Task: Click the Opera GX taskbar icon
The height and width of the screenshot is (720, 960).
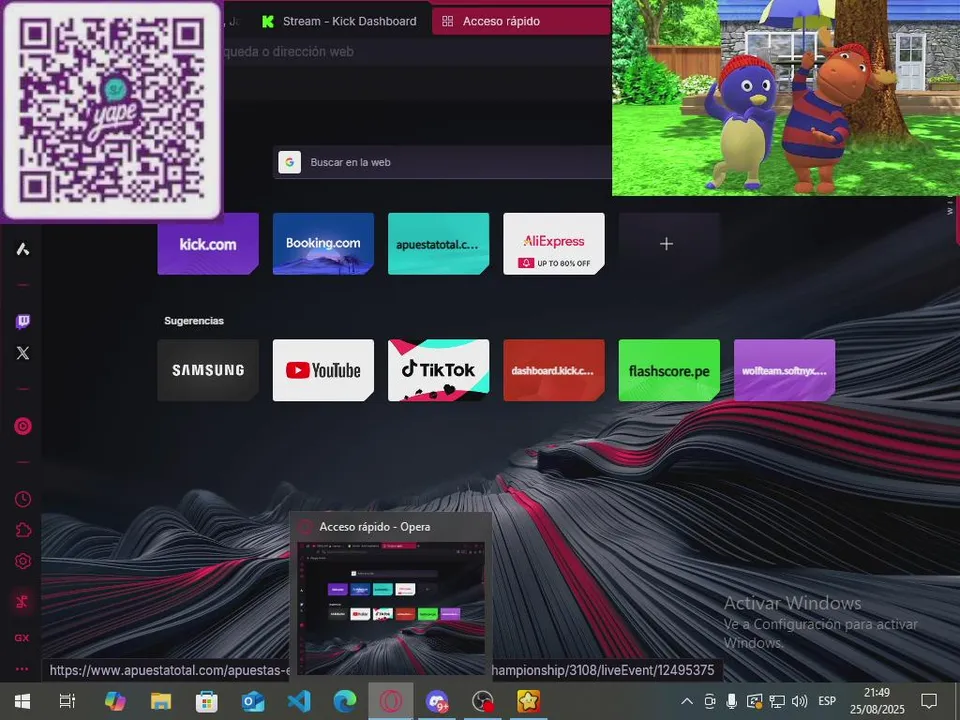Action: tap(391, 701)
